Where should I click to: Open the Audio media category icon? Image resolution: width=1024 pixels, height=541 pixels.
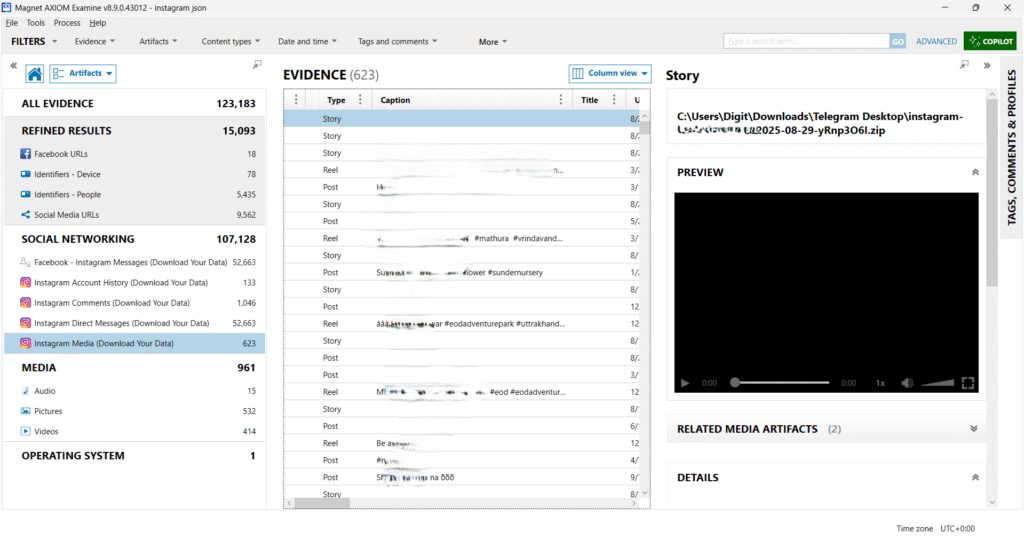point(25,391)
